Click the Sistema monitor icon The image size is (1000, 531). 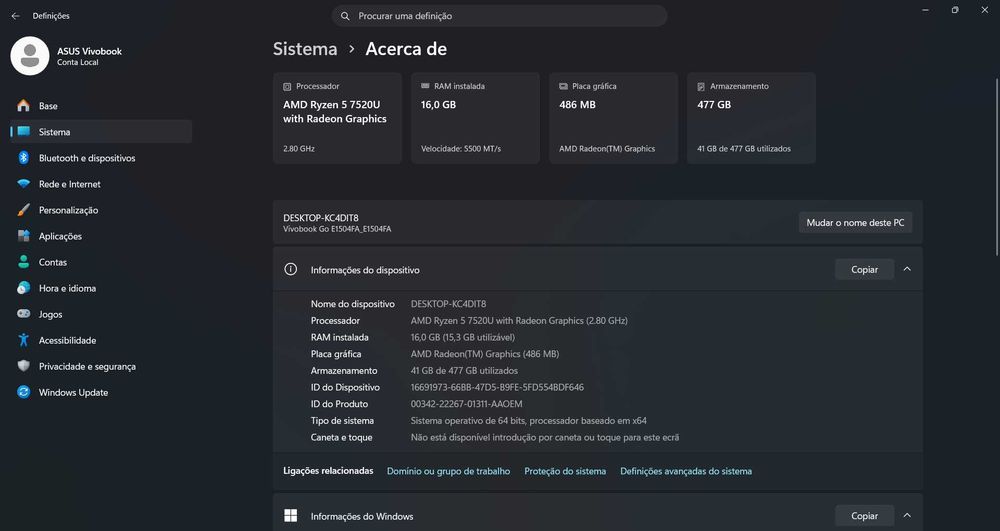coord(24,132)
